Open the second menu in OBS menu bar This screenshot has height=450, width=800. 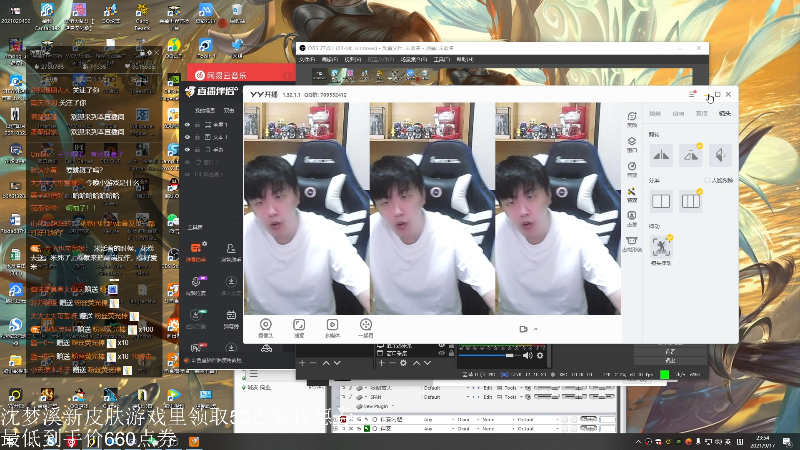tap(330, 60)
